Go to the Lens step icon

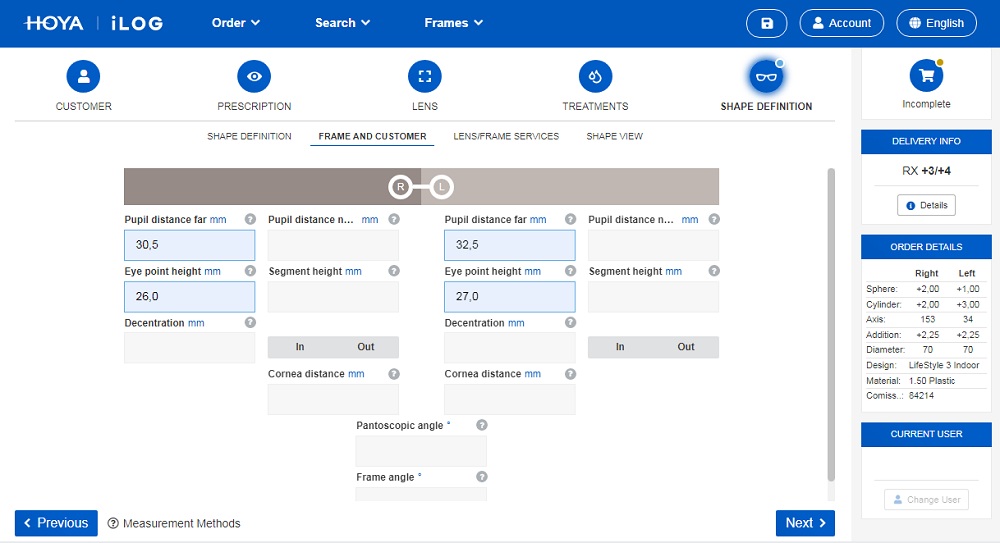click(x=425, y=76)
